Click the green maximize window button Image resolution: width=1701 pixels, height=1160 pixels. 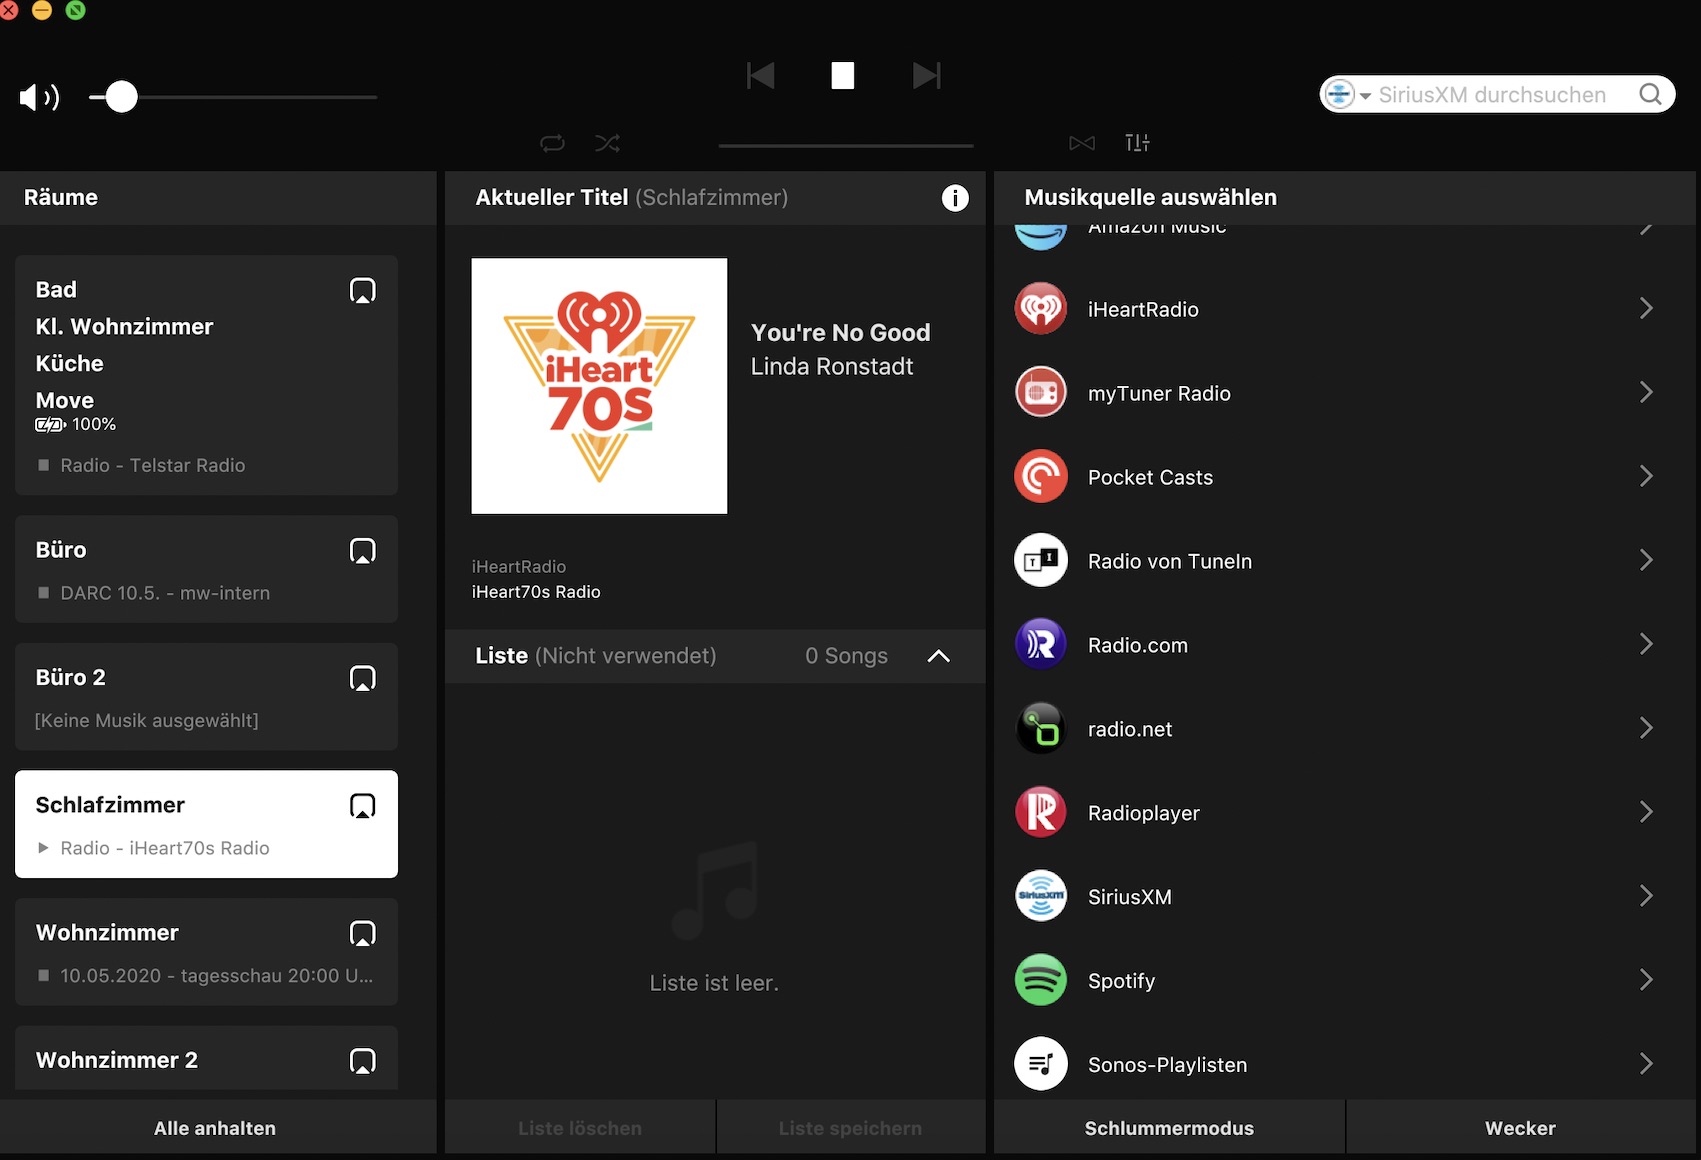(76, 10)
